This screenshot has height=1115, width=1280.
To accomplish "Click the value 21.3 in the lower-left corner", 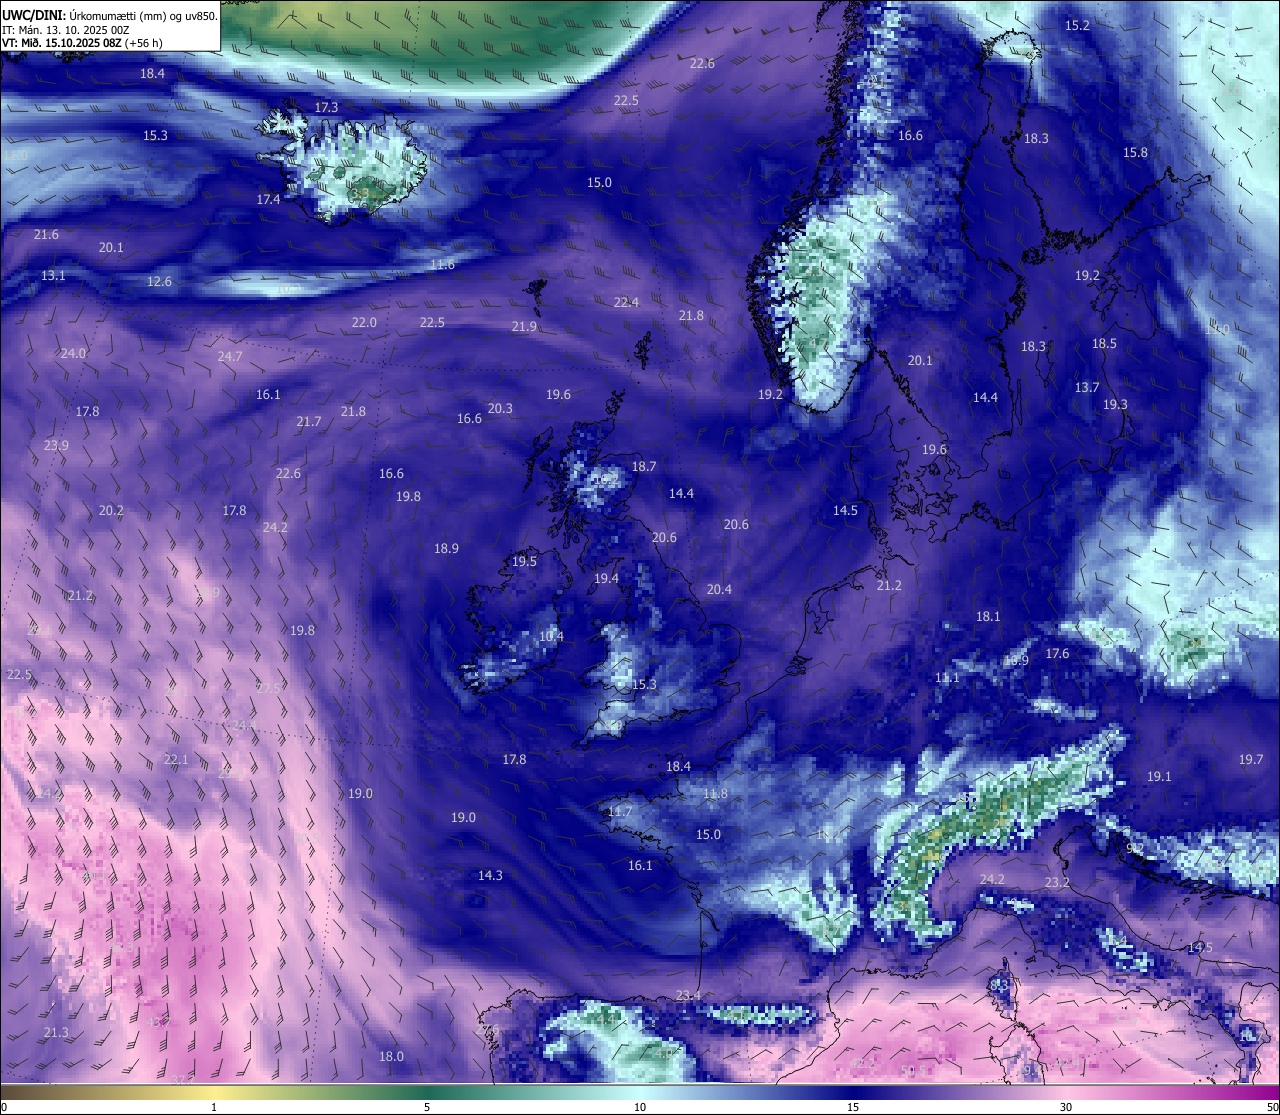I will tap(56, 1033).
